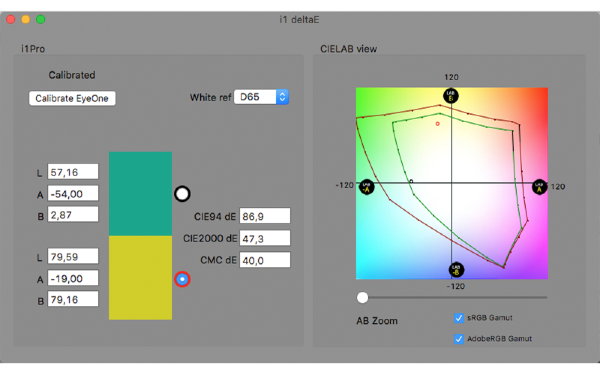The width and height of the screenshot is (600, 375).
Task: Click the B field showing 79,16
Action: pyautogui.click(x=73, y=299)
